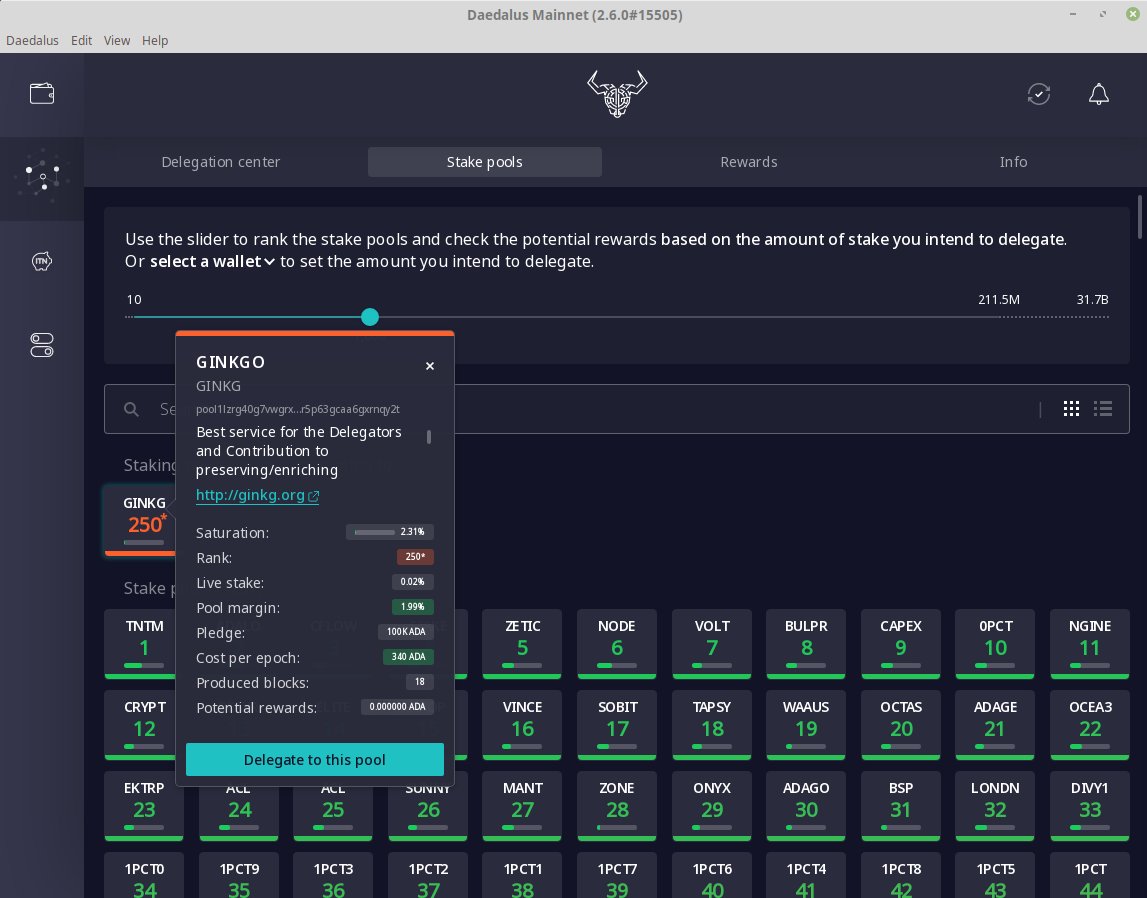This screenshot has width=1147, height=898.
Task: Open the ginkg.org external link
Action: point(257,495)
